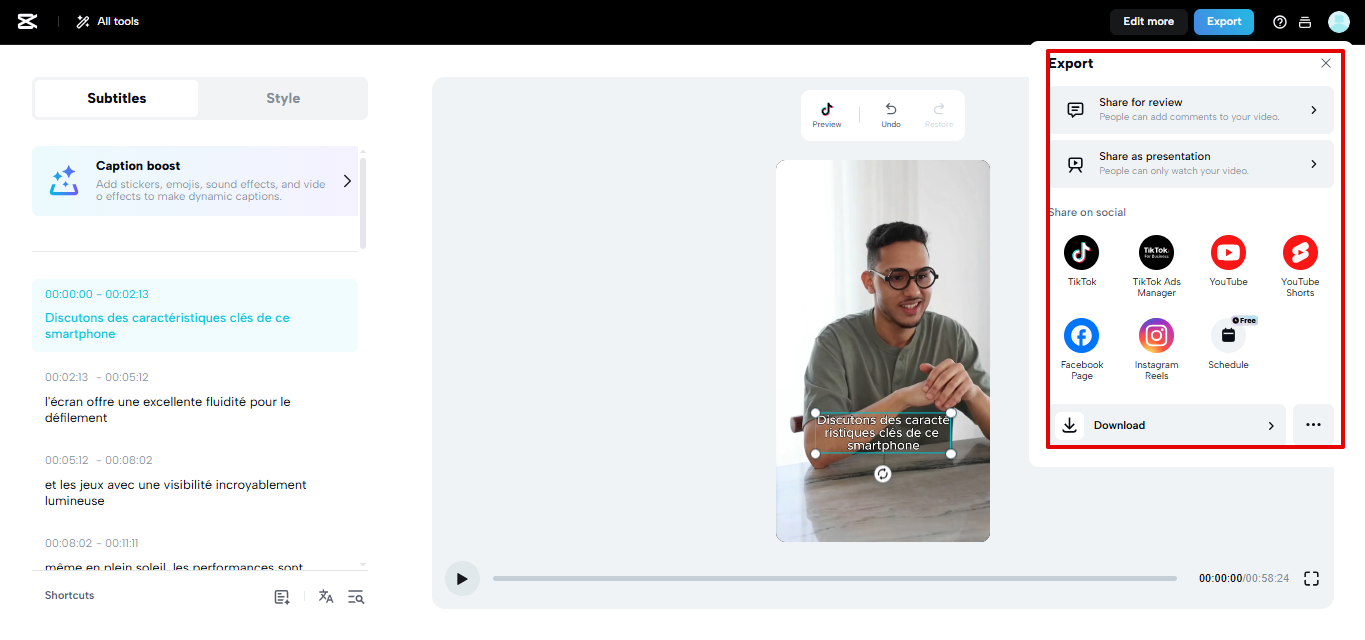Open the Caption boost feature
1365x640 pixels.
195,181
